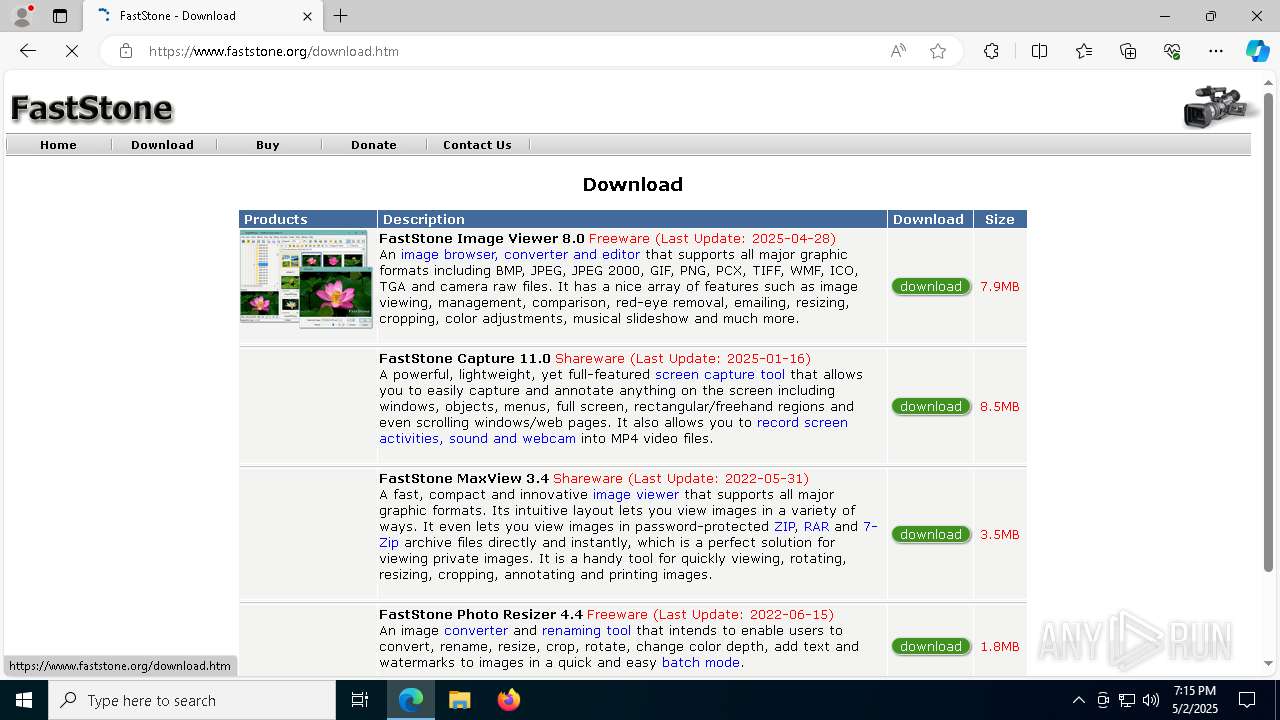The height and width of the screenshot is (720, 1280).
Task: Open the volume control in system tray
Action: pyautogui.click(x=1151, y=700)
